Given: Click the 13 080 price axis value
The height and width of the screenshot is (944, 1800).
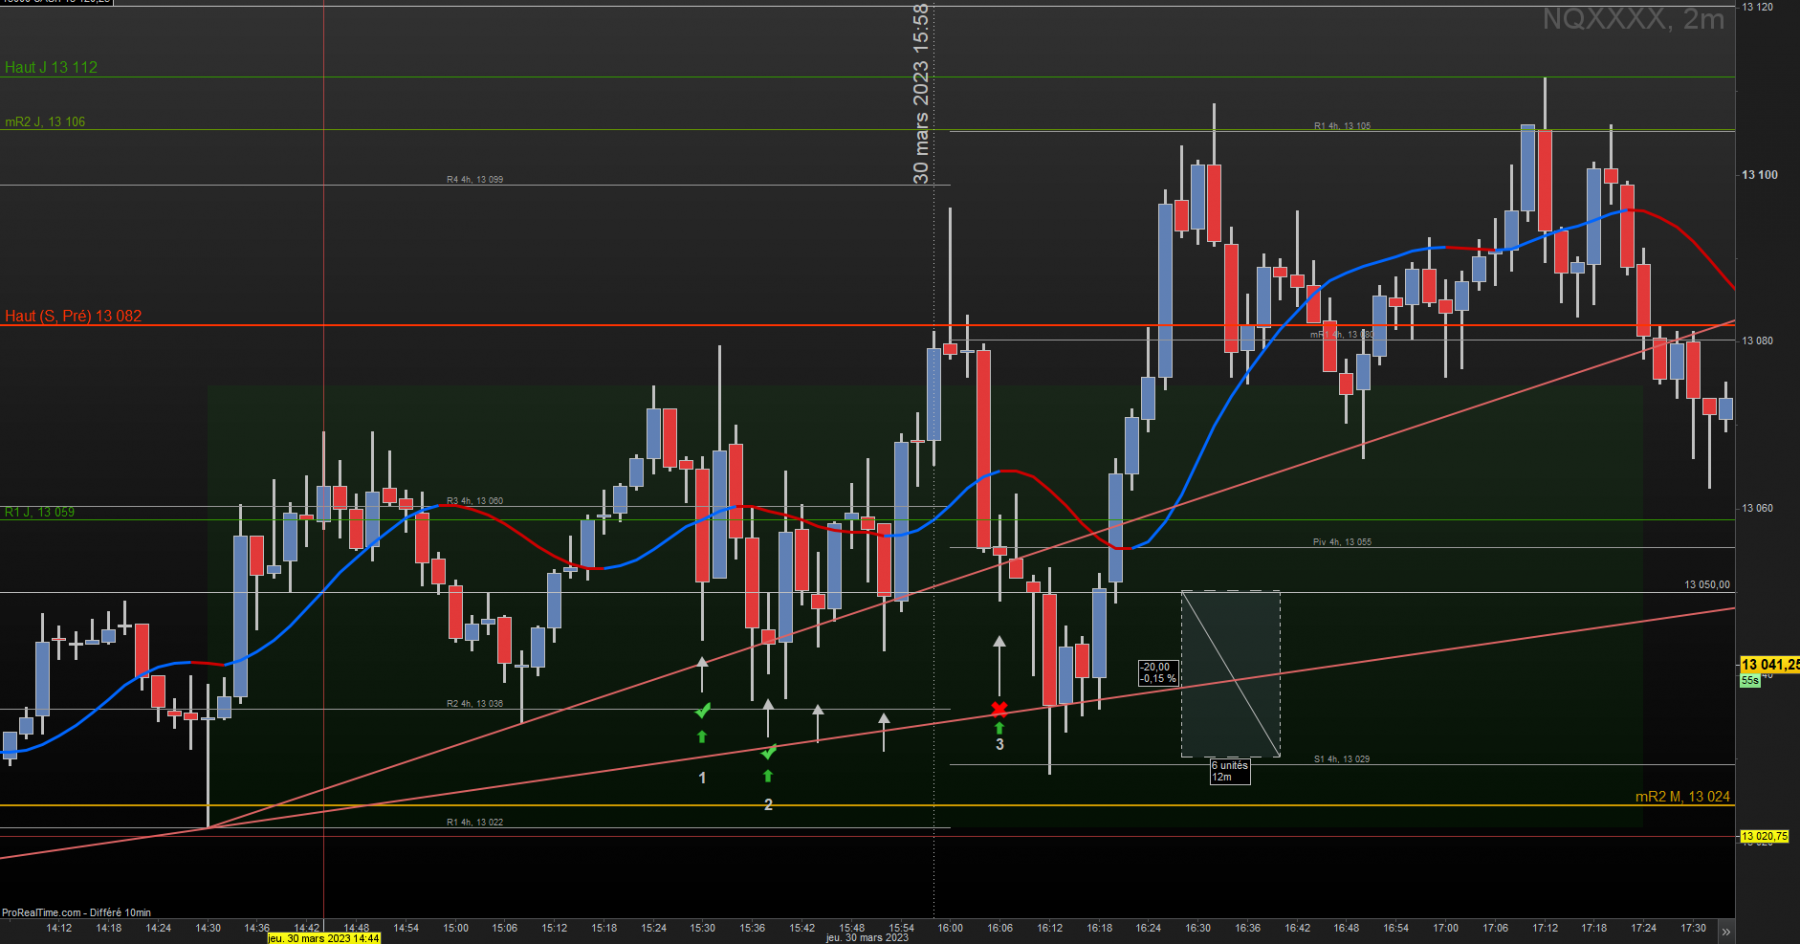Looking at the screenshot, I should pyautogui.click(x=1757, y=341).
